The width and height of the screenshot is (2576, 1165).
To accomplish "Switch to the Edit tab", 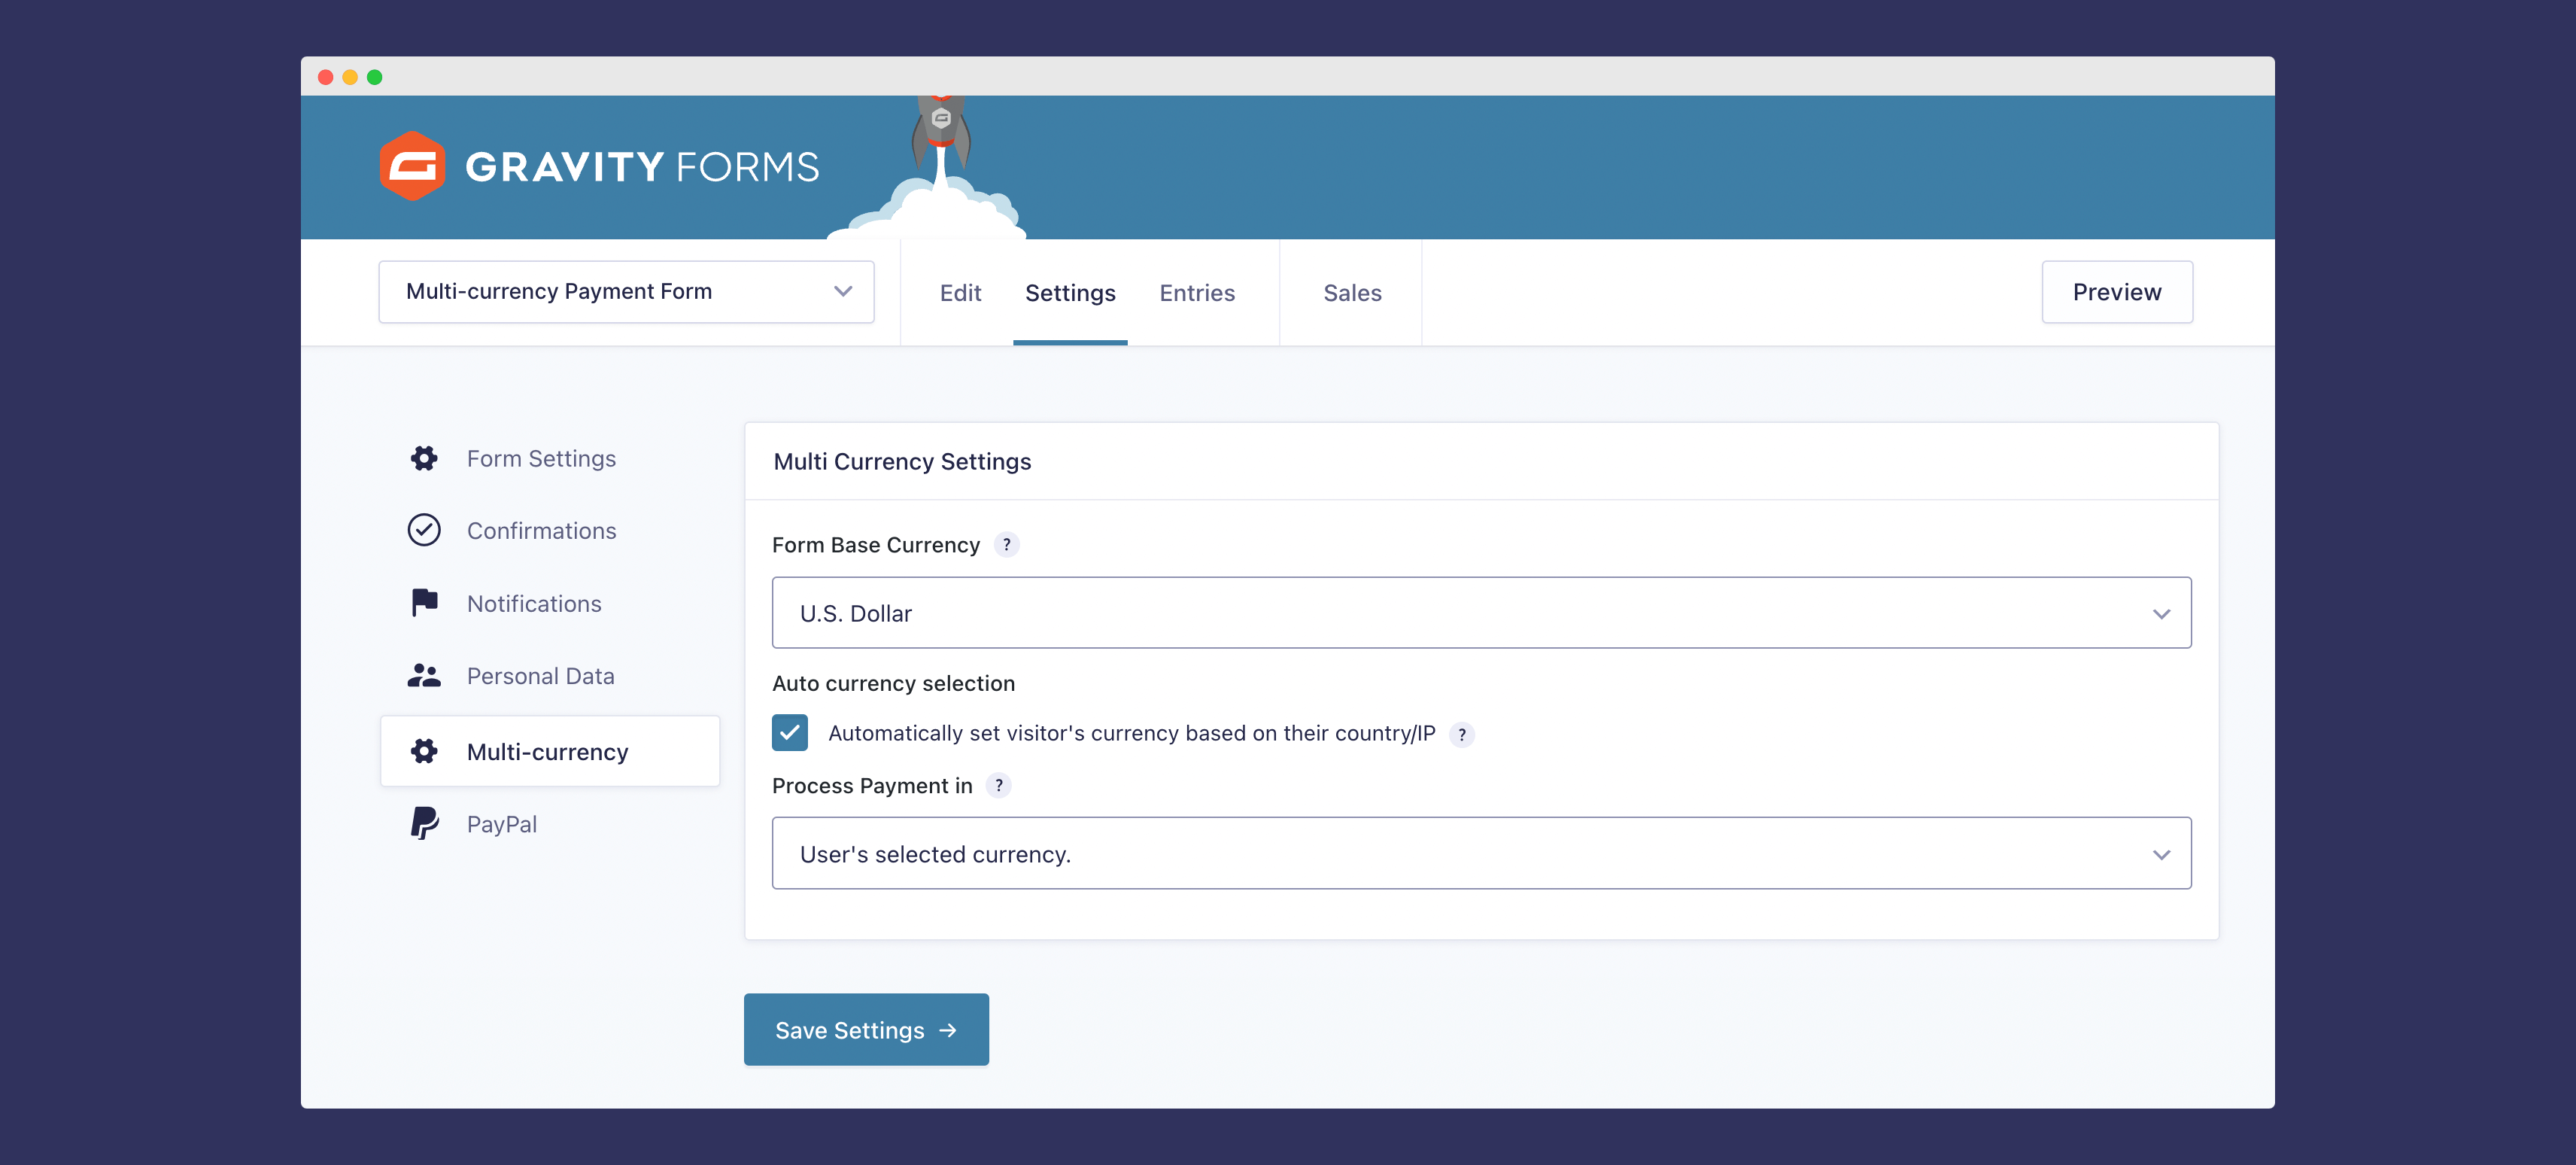I will point(960,292).
